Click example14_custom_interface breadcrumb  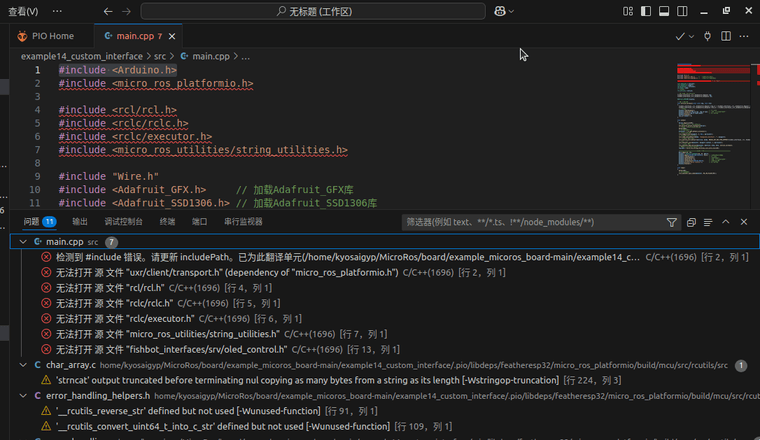(x=81, y=56)
